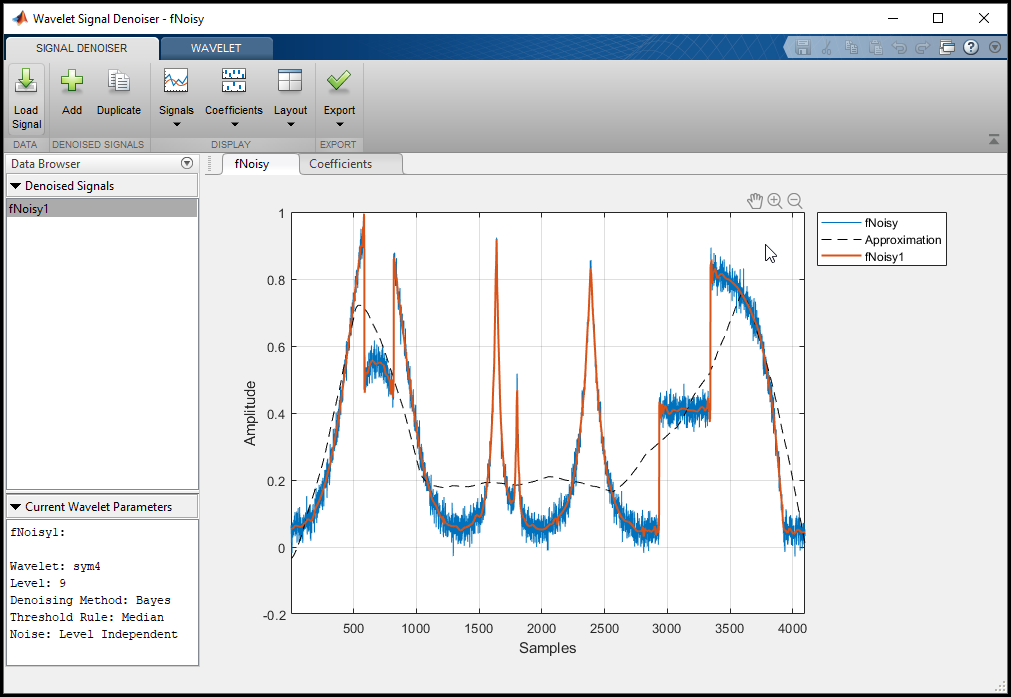This screenshot has width=1011, height=697.
Task: Switch to the WAVELET ribbon tab
Action: click(x=216, y=47)
